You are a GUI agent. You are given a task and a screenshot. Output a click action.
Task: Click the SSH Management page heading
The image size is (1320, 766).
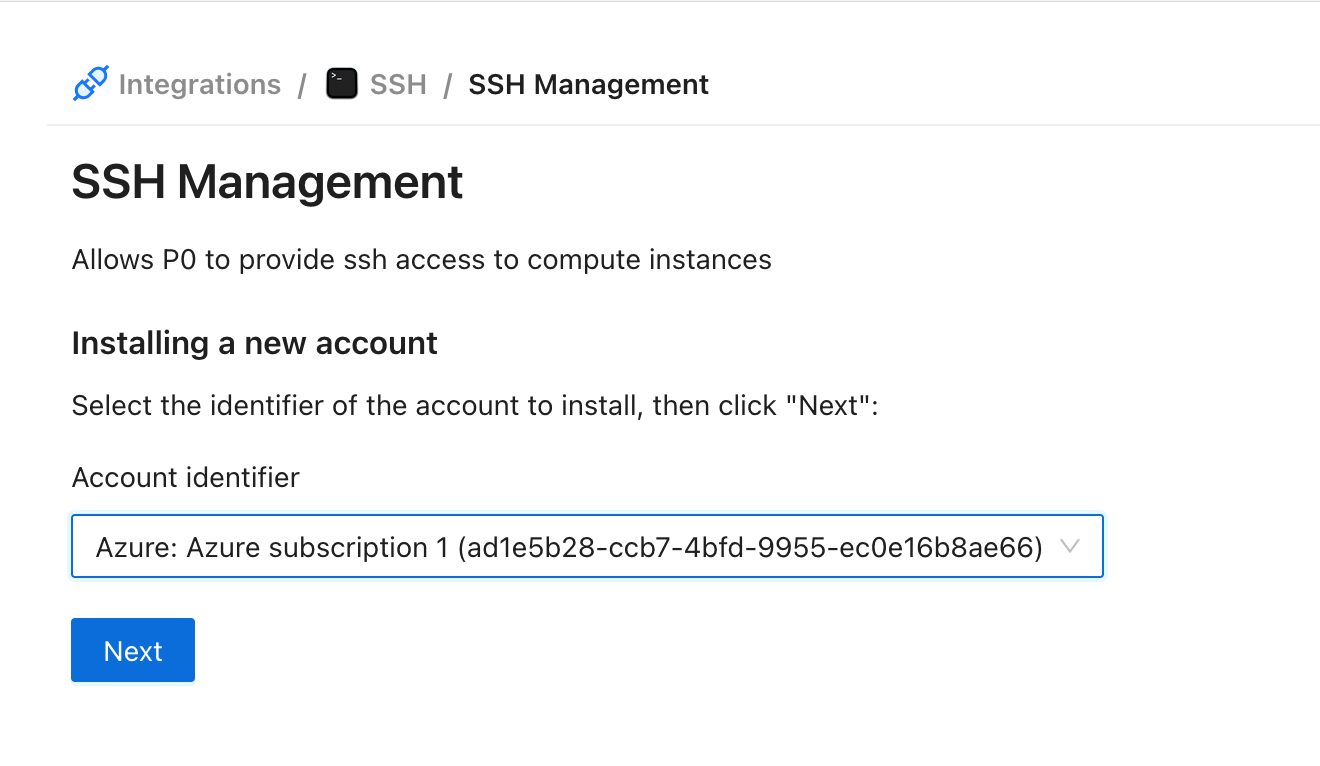point(267,184)
